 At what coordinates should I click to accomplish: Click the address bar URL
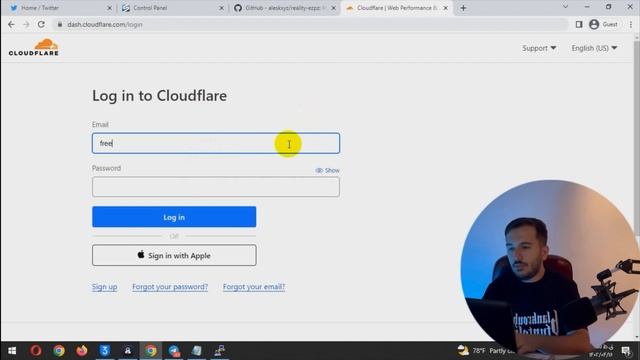[x=105, y=24]
